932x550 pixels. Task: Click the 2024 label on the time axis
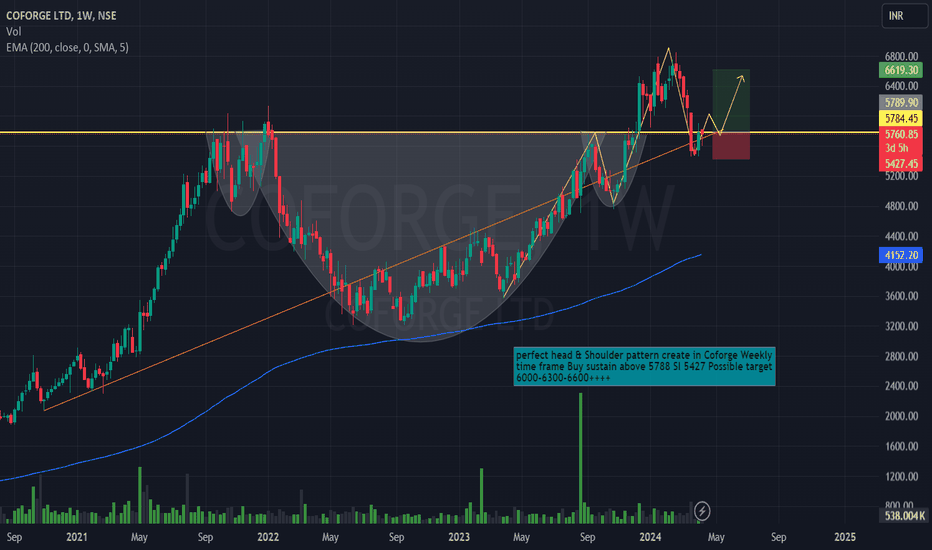pyautogui.click(x=650, y=537)
